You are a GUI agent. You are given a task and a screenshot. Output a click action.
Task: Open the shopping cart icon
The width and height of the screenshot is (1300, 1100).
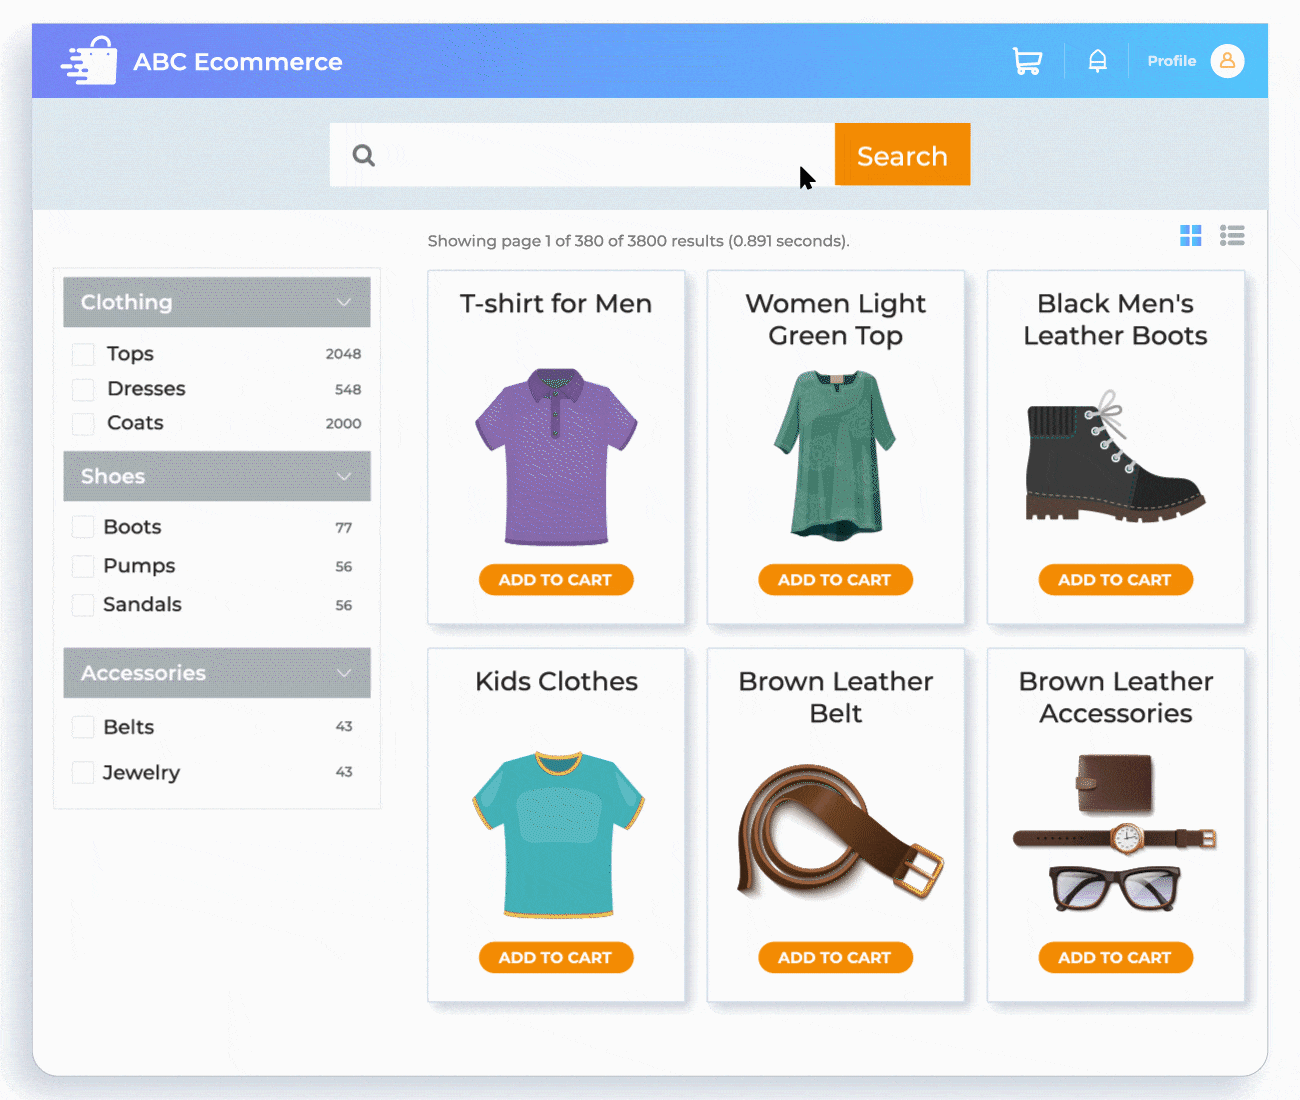coord(1027,61)
